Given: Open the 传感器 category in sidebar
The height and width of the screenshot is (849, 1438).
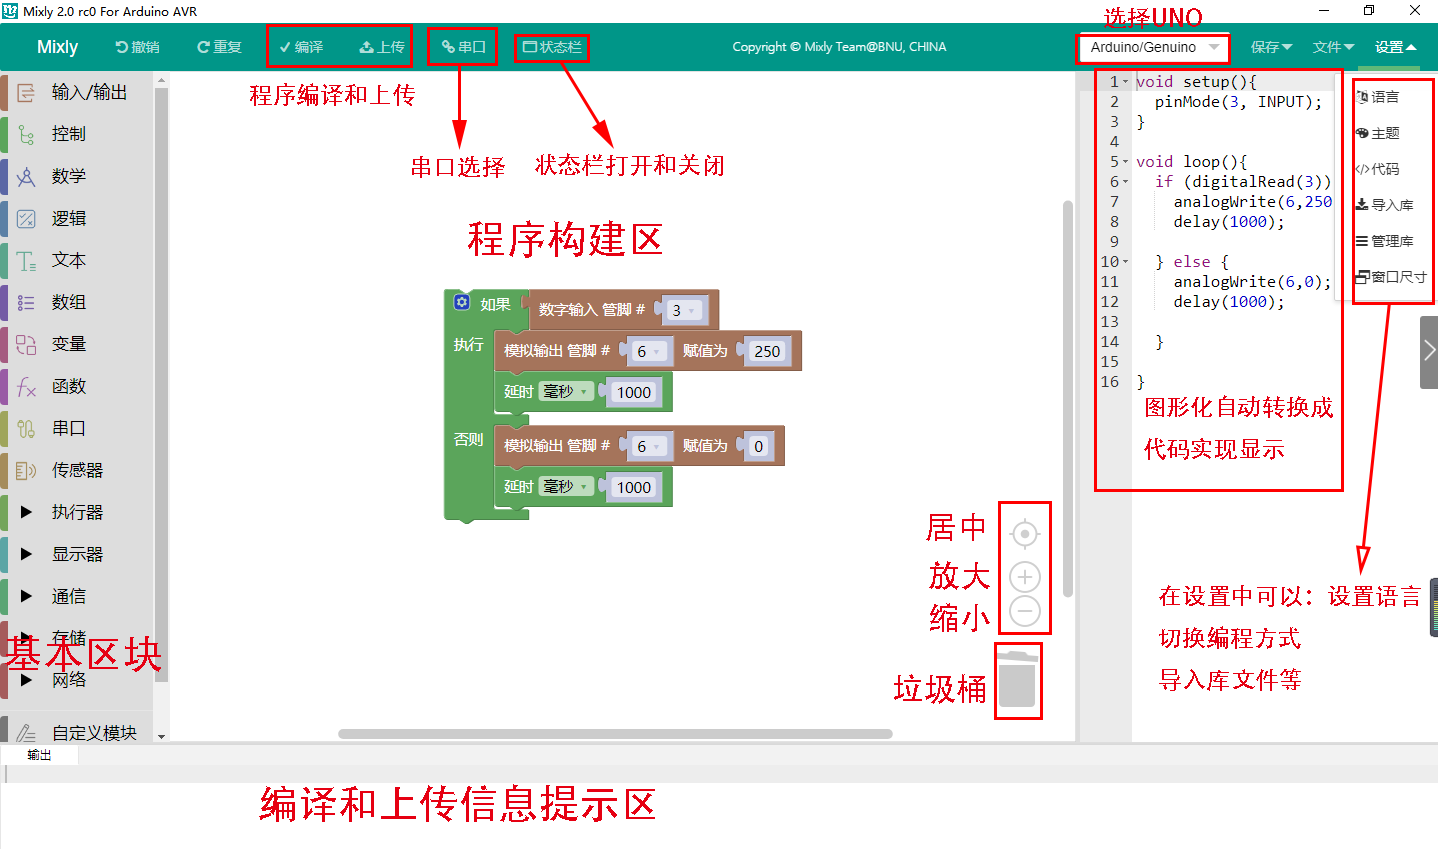Looking at the screenshot, I should (x=77, y=470).
